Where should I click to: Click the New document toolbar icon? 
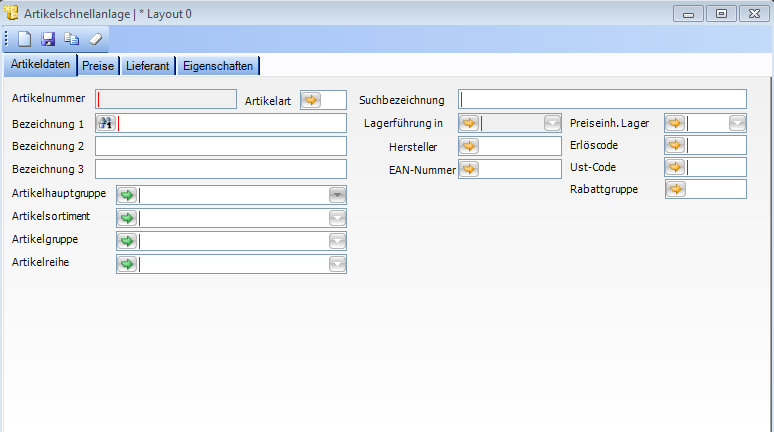tap(25, 39)
